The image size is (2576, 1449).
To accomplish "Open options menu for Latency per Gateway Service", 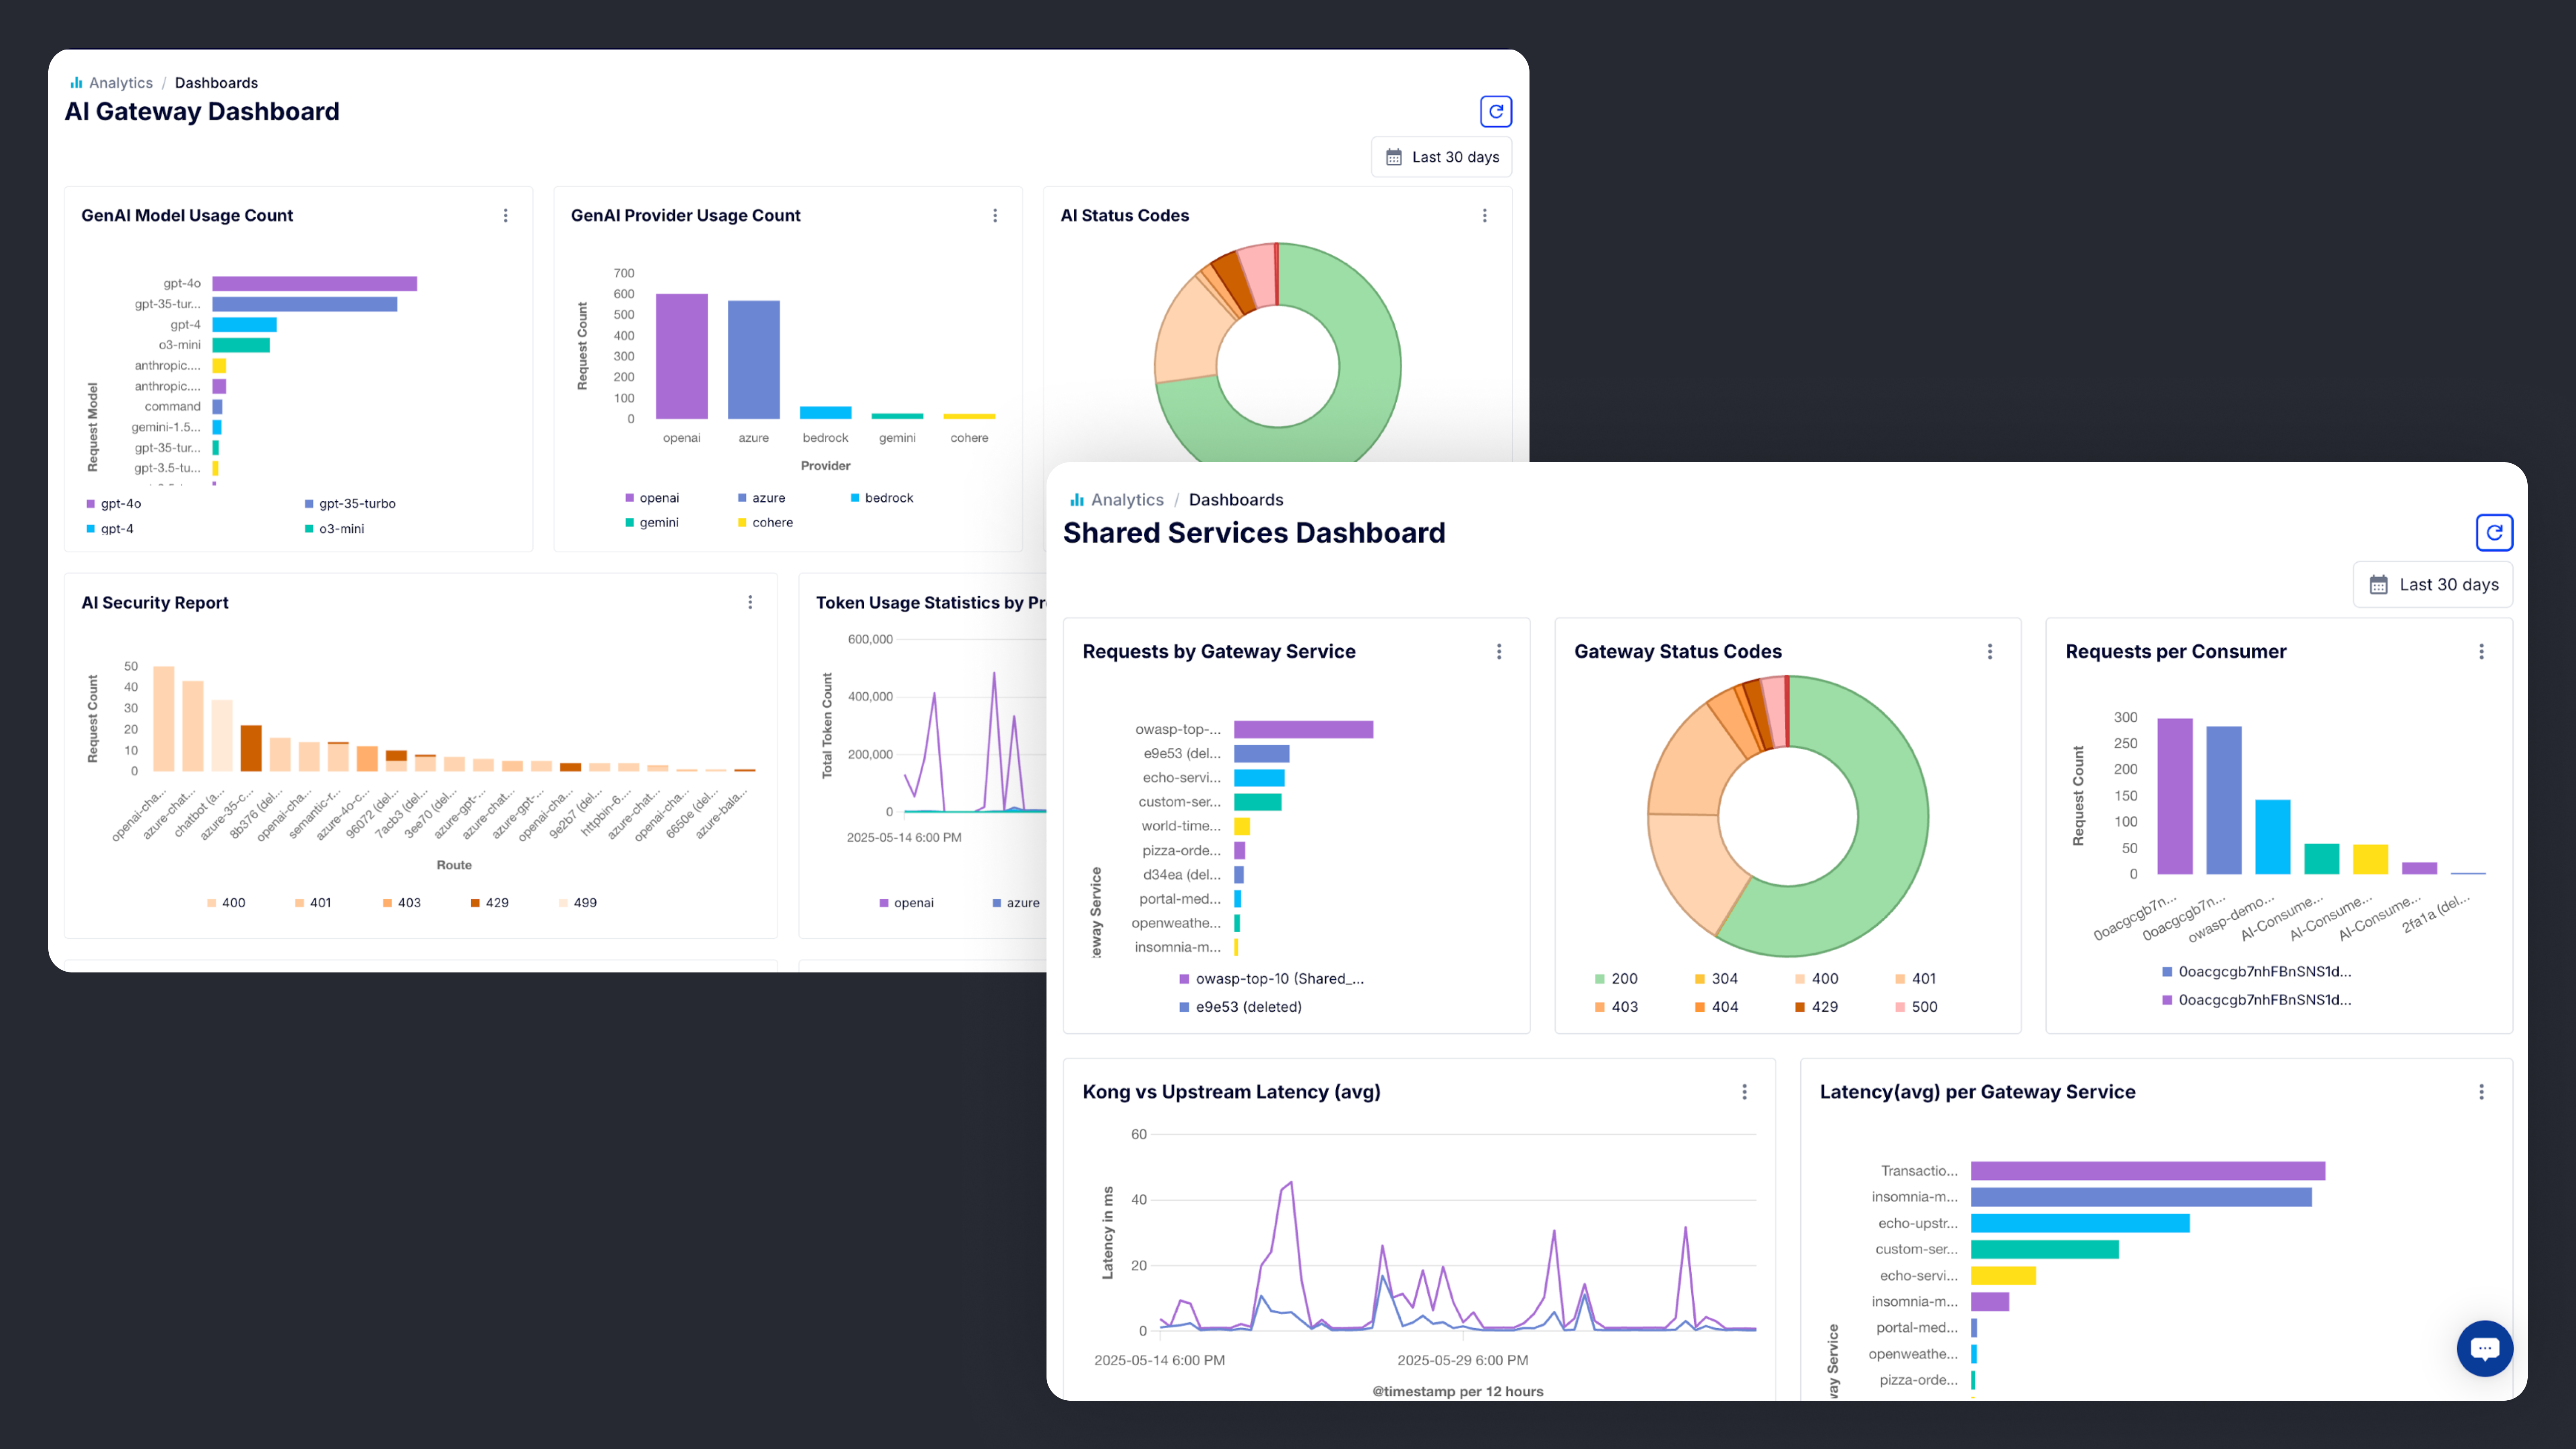I will coord(2482,1092).
